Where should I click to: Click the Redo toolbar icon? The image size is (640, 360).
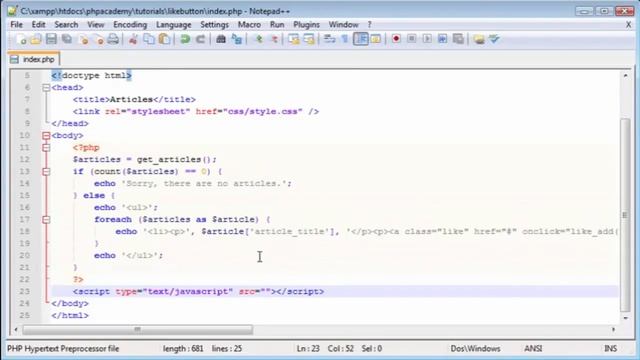[200, 39]
